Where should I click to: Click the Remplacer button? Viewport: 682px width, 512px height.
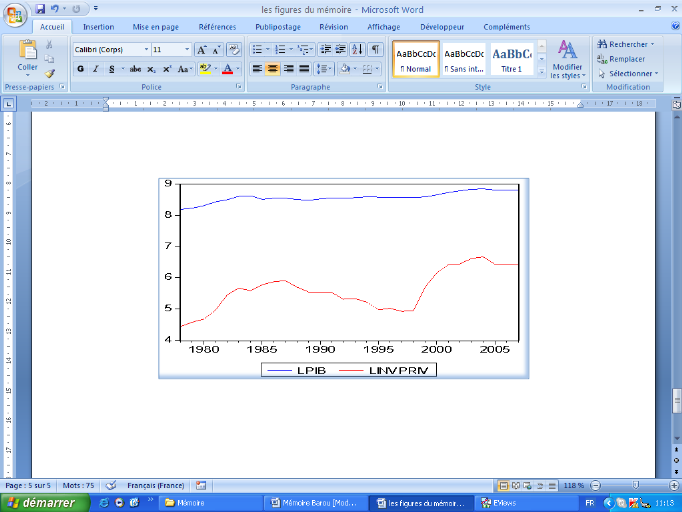point(626,59)
